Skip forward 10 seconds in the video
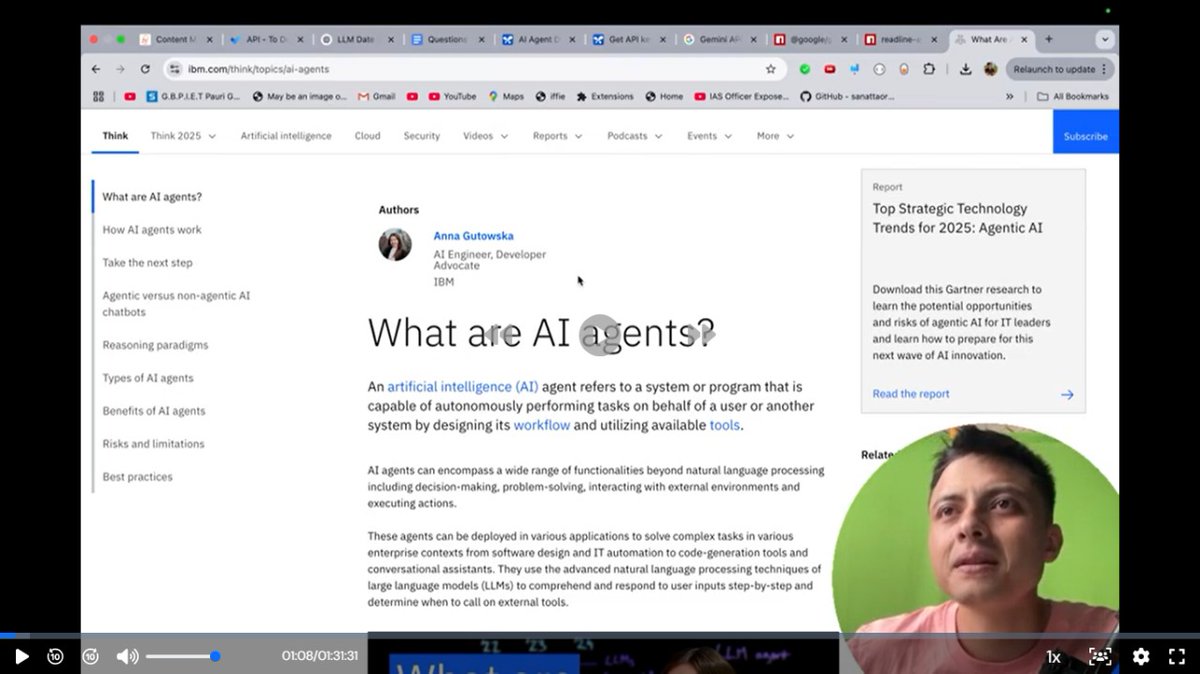The width and height of the screenshot is (1200, 674). tap(91, 657)
